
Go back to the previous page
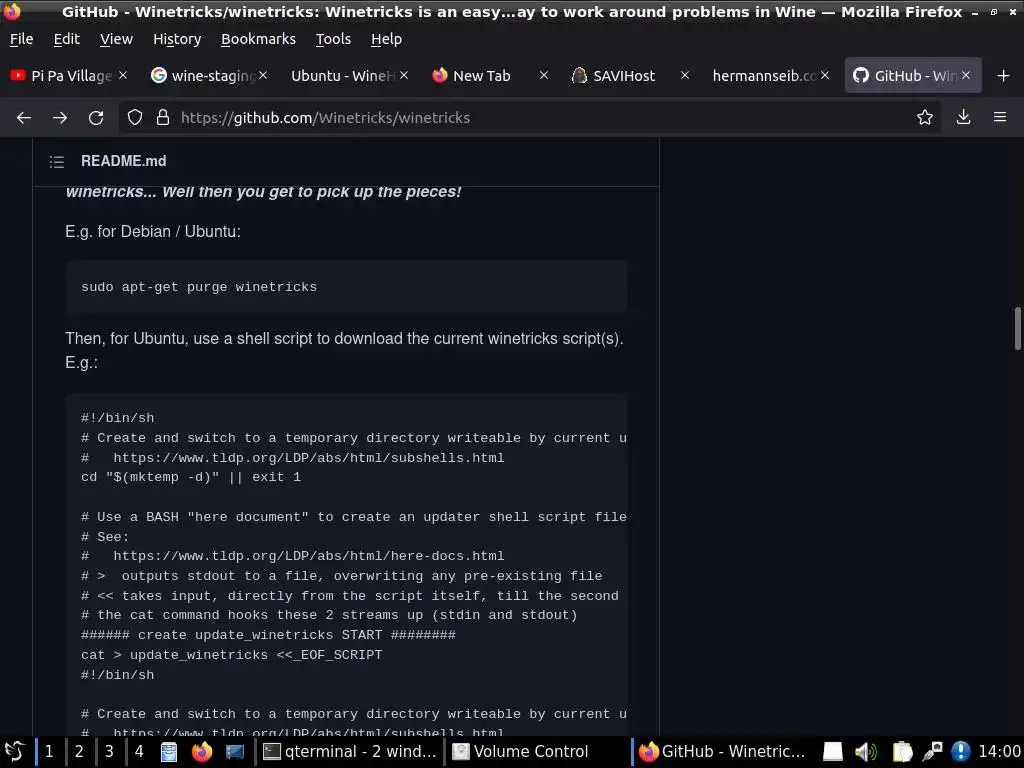[x=24, y=118]
